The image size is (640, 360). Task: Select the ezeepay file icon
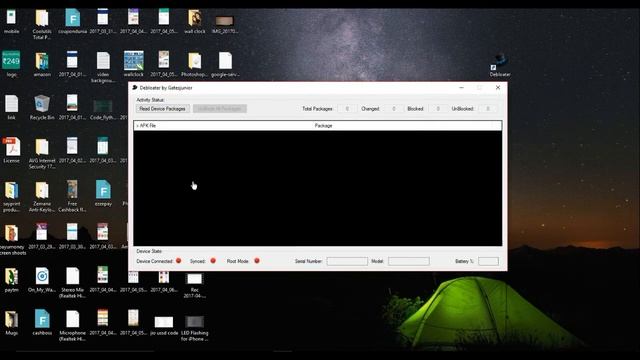point(103,193)
